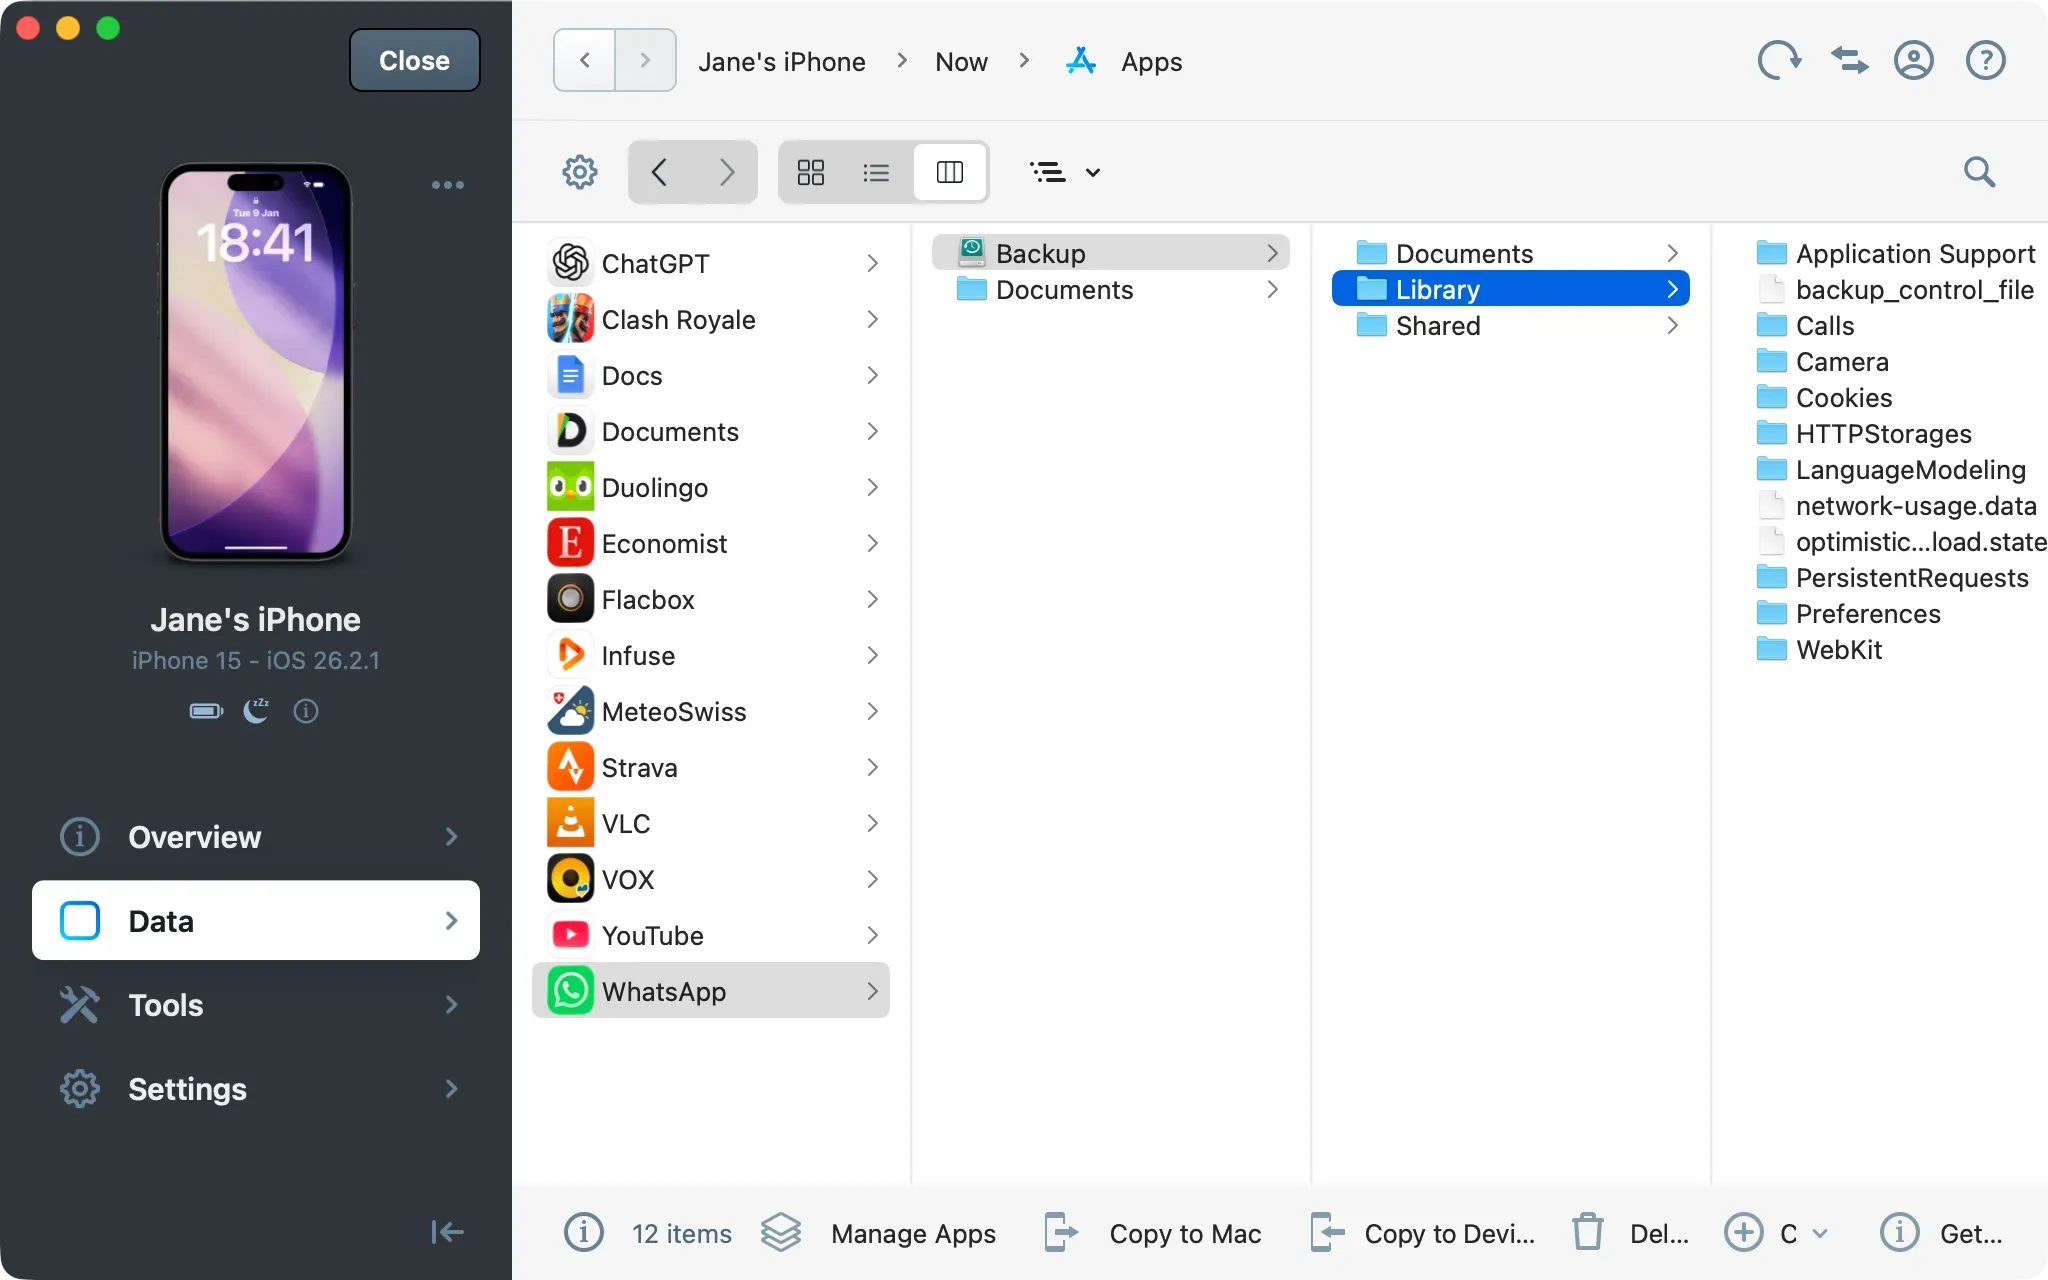The image size is (2048, 1280).
Task: Open the Calls folder
Action: pyautogui.click(x=1806, y=325)
